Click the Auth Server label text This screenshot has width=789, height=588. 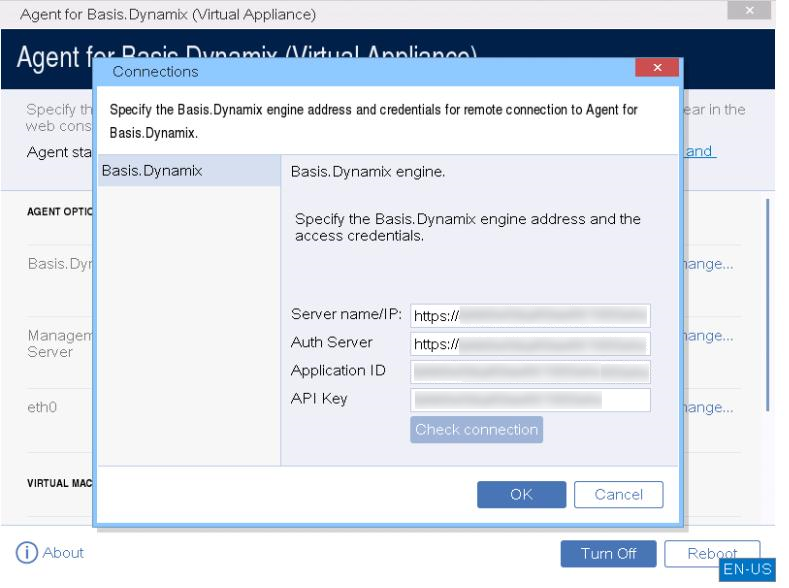pyautogui.click(x=332, y=343)
